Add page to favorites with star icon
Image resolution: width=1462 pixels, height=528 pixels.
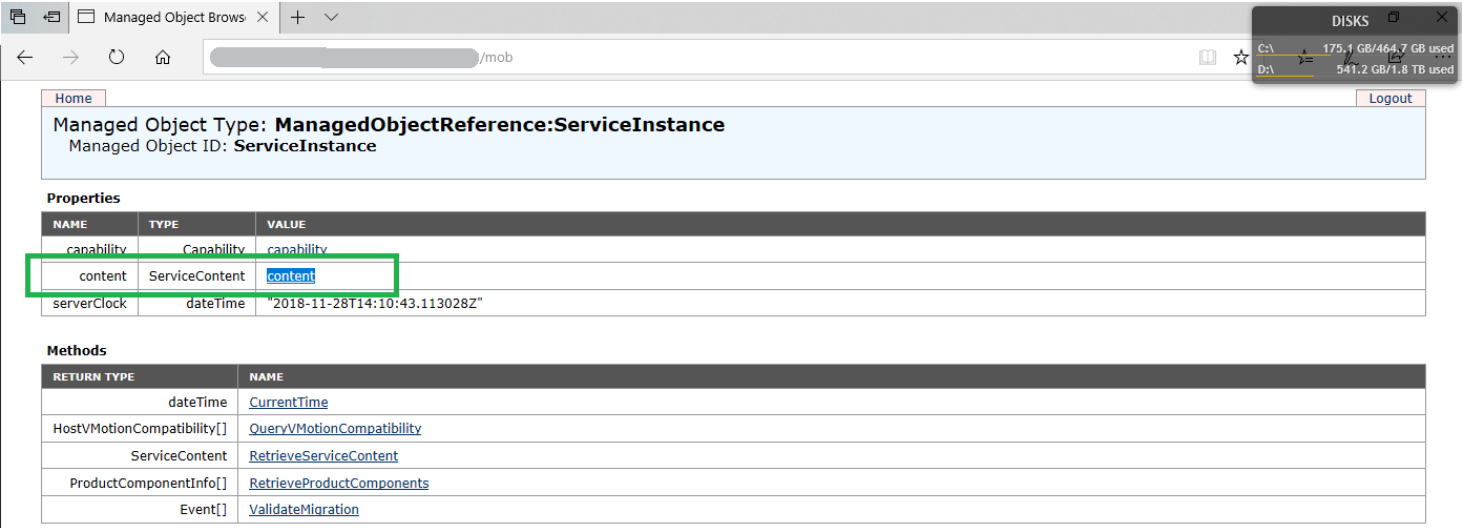pyautogui.click(x=1241, y=58)
